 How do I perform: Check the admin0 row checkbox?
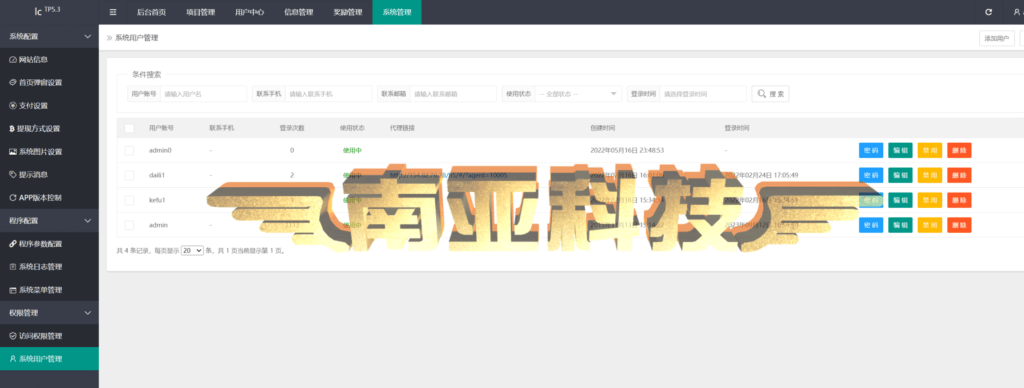129,150
